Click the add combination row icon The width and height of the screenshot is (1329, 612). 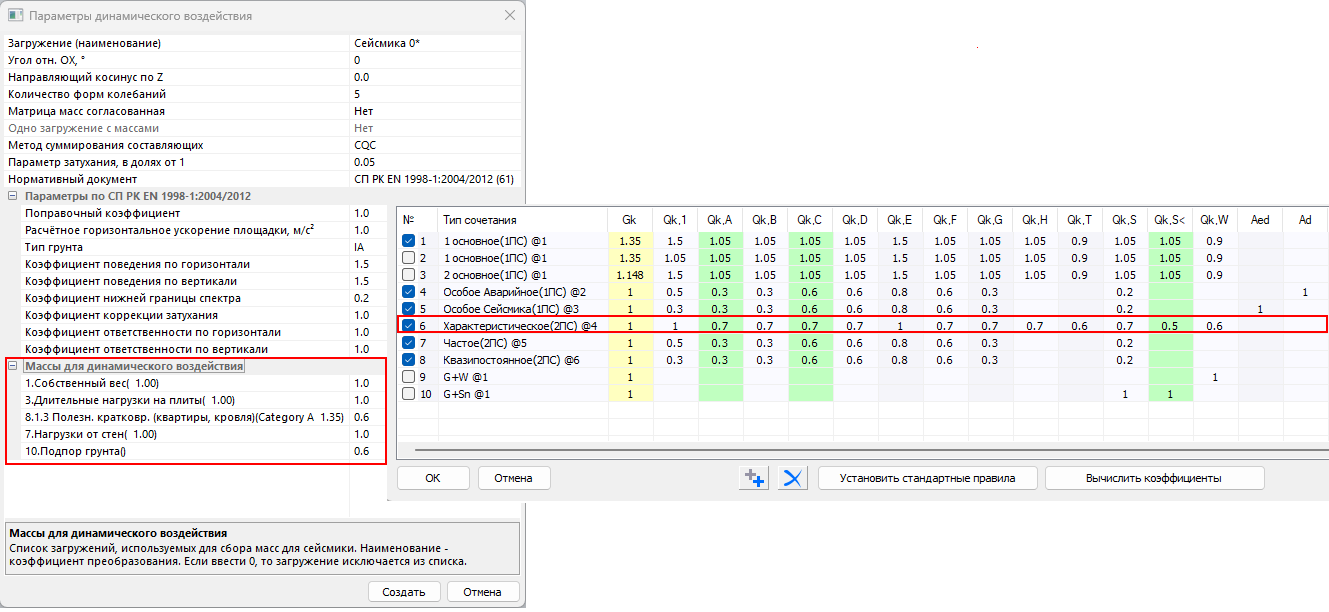753,478
